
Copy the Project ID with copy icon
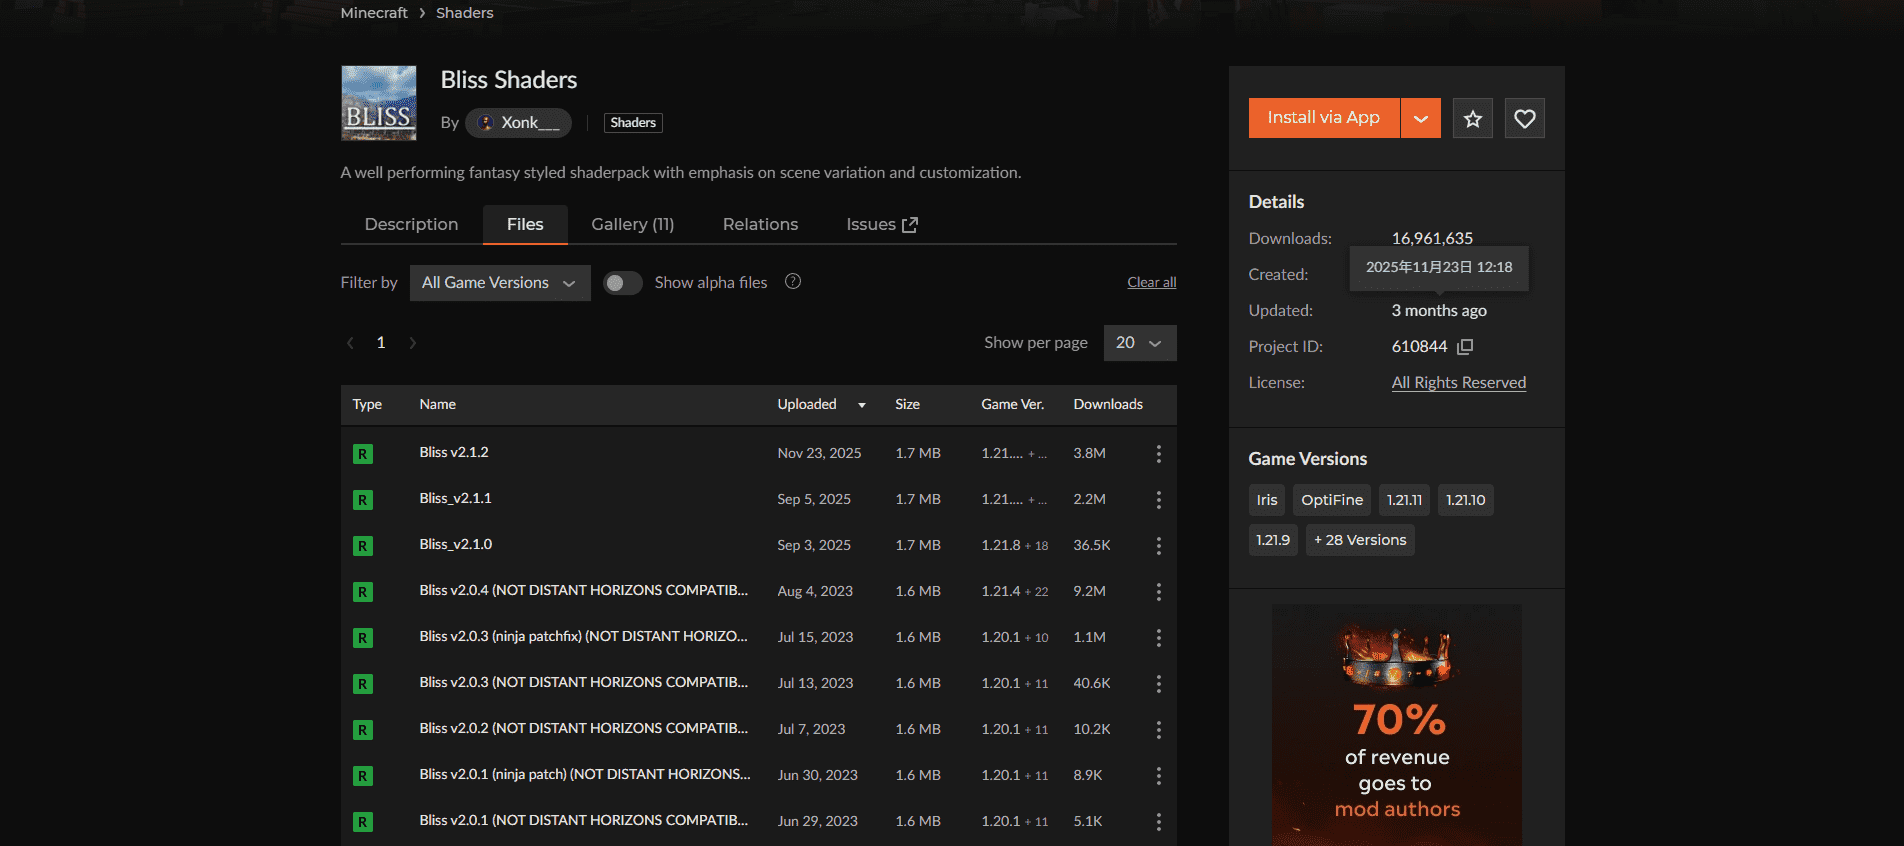(1465, 347)
